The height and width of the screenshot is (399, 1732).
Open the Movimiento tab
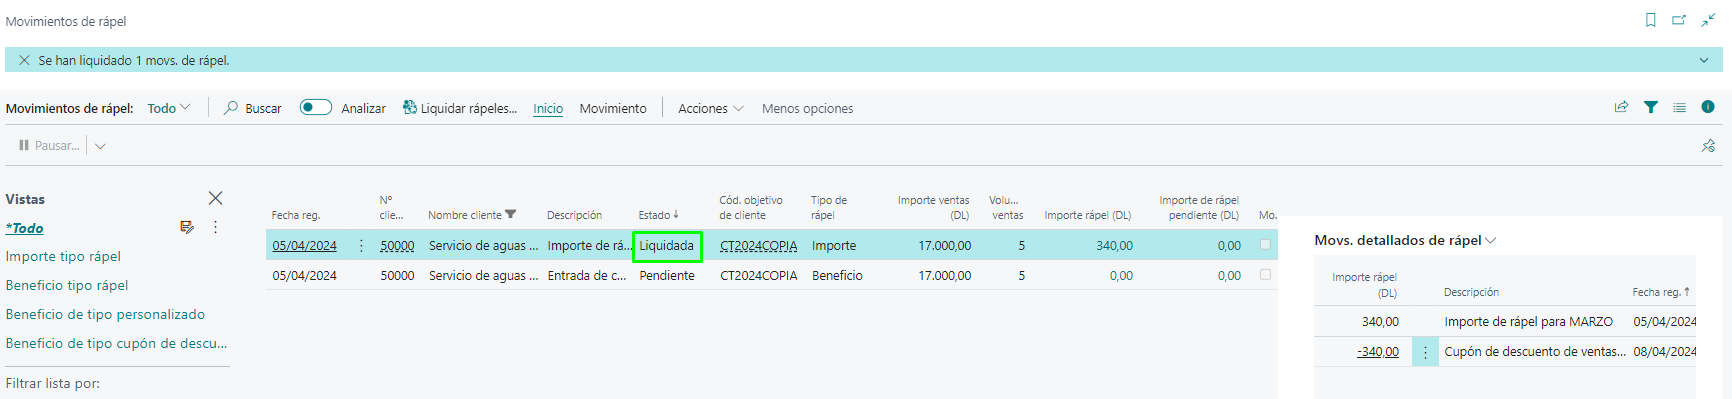(x=613, y=108)
